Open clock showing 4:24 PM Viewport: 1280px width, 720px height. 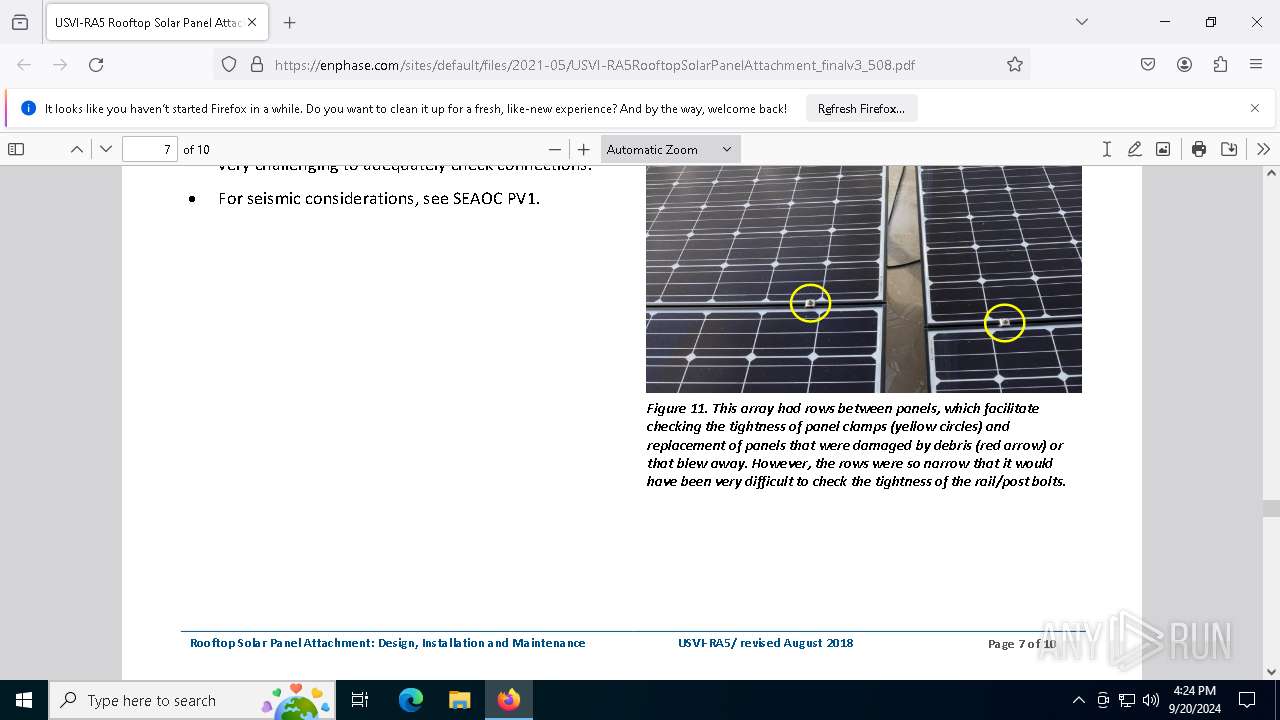click(x=1194, y=700)
